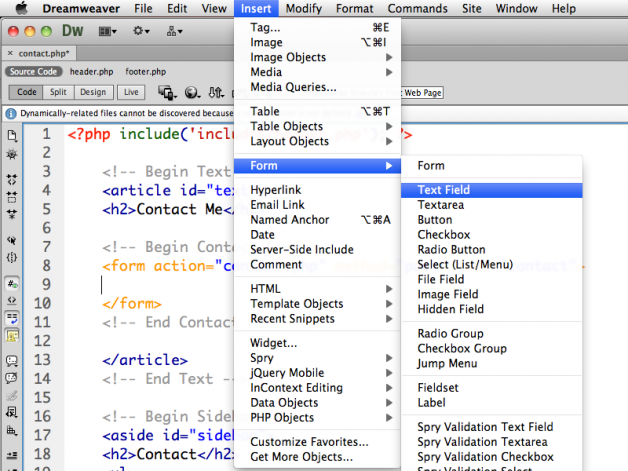Viewport: 628px width, 471px height.
Task: Open footer.php related file
Action: pyautogui.click(x=145, y=72)
